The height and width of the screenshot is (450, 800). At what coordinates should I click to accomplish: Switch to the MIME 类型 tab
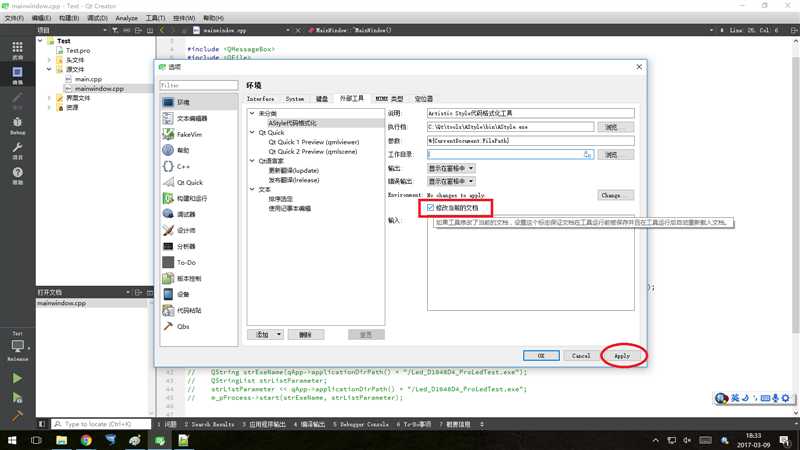[x=389, y=99]
